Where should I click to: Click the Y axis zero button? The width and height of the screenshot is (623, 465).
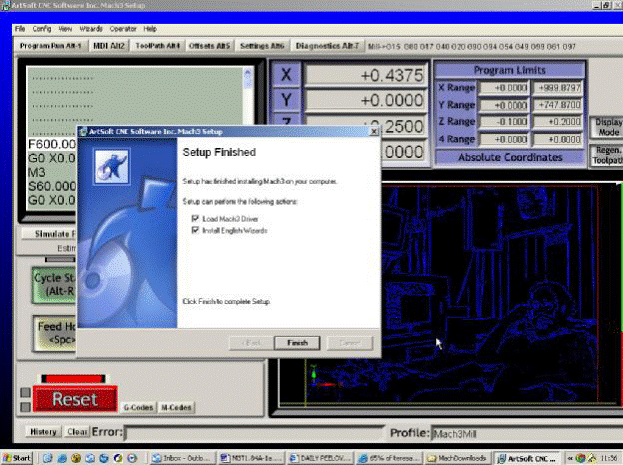(x=286, y=100)
